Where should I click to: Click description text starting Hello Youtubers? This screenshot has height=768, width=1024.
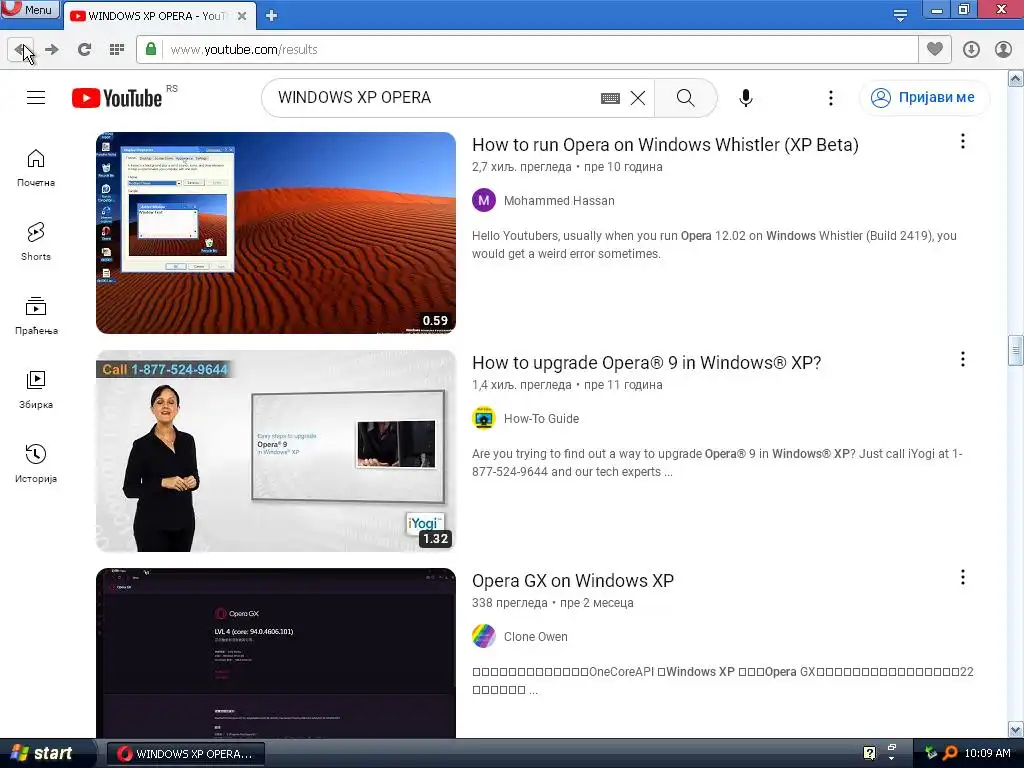click(x=714, y=245)
